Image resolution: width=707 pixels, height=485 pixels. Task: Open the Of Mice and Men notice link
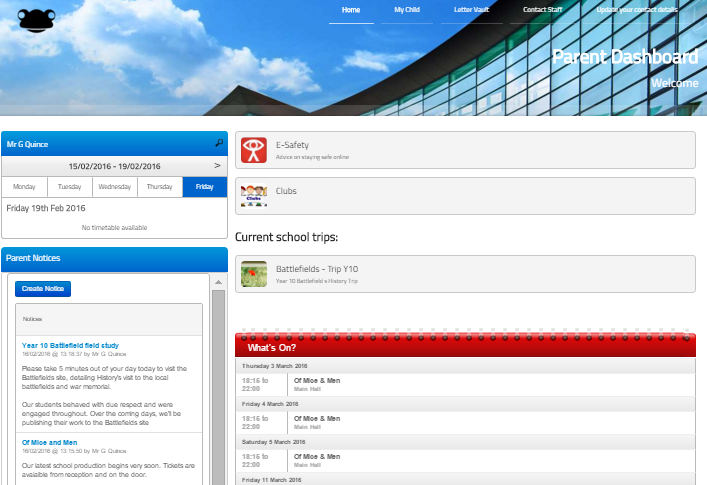pyautogui.click(x=50, y=443)
